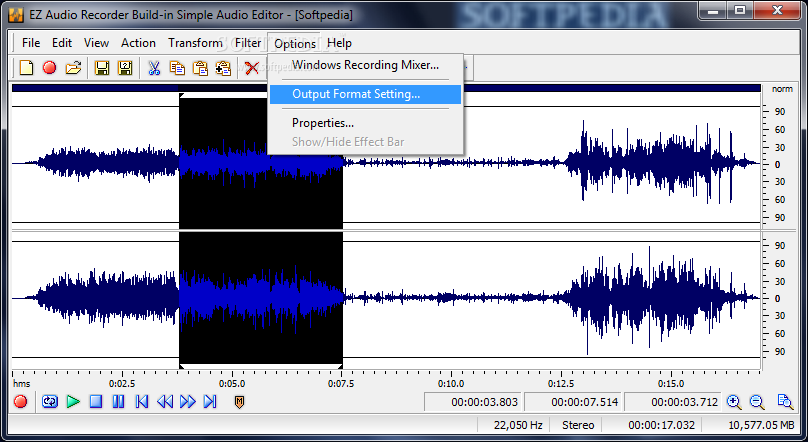Copy the selected audio region

coord(177,67)
